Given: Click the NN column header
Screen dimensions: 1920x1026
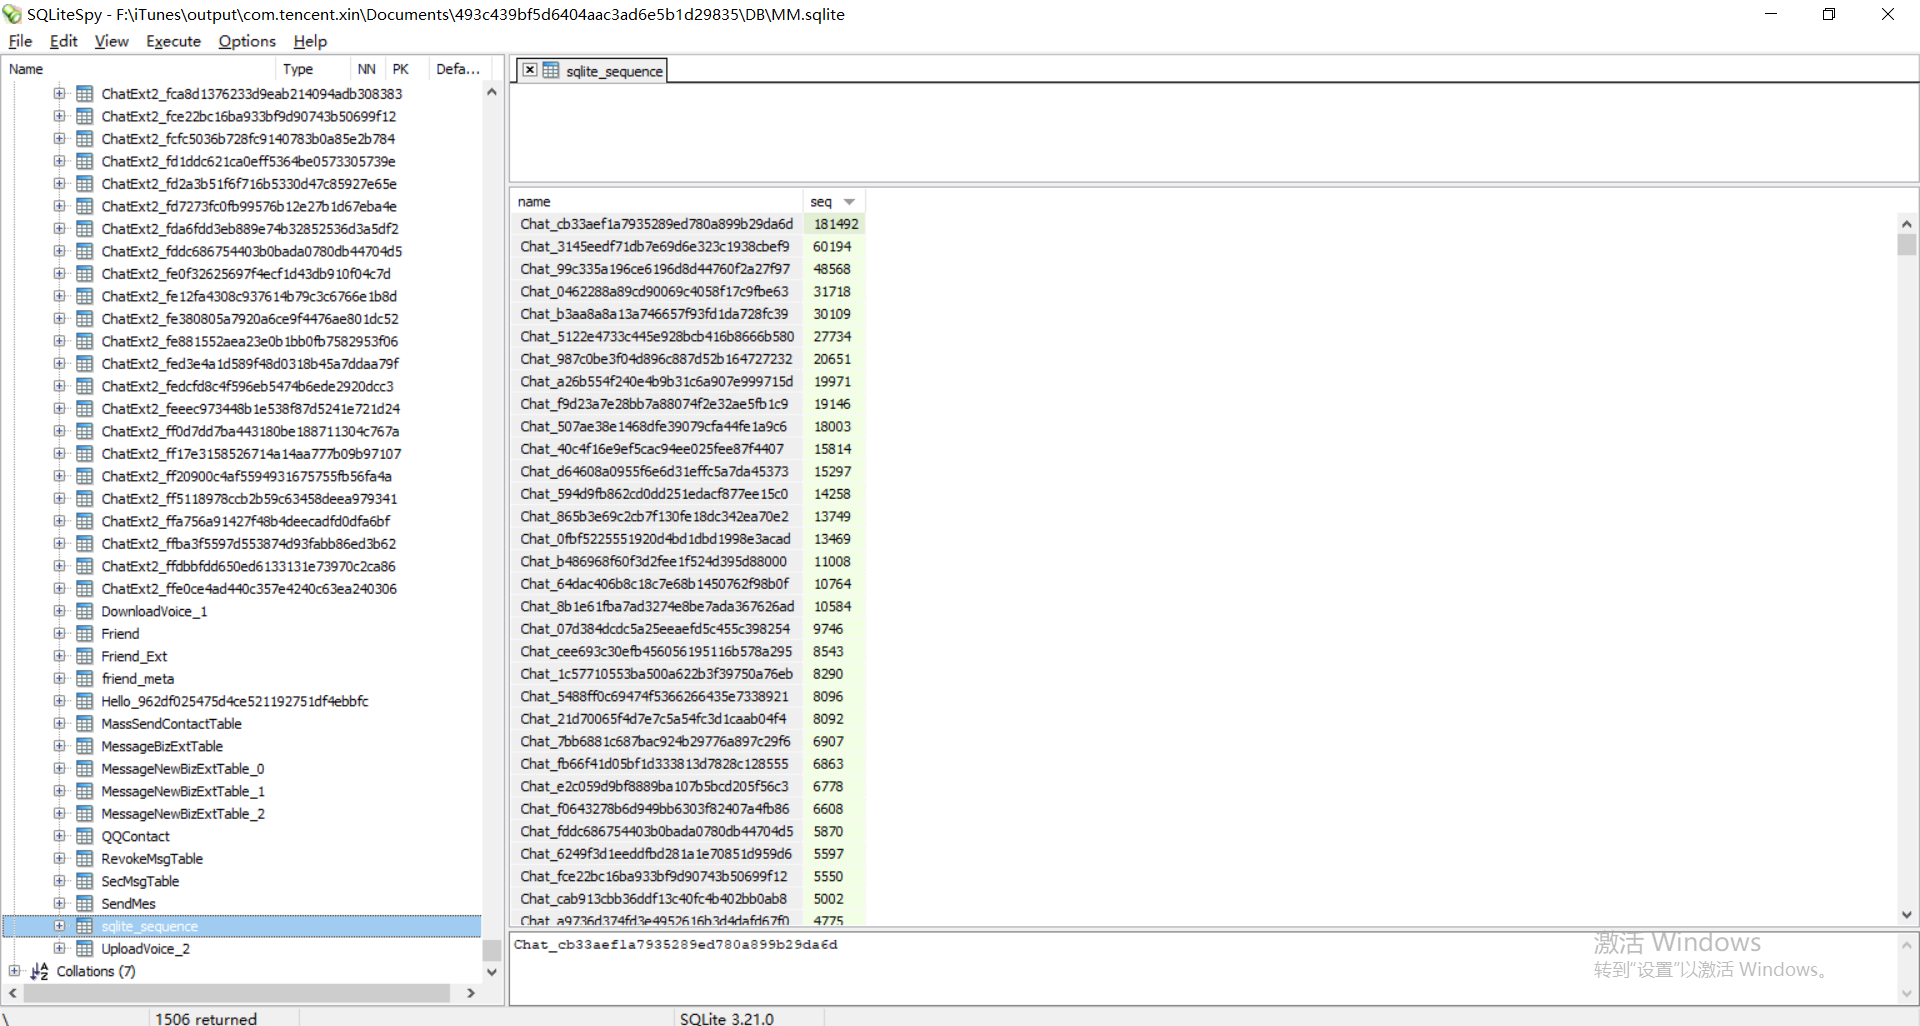Looking at the screenshot, I should click(x=367, y=69).
